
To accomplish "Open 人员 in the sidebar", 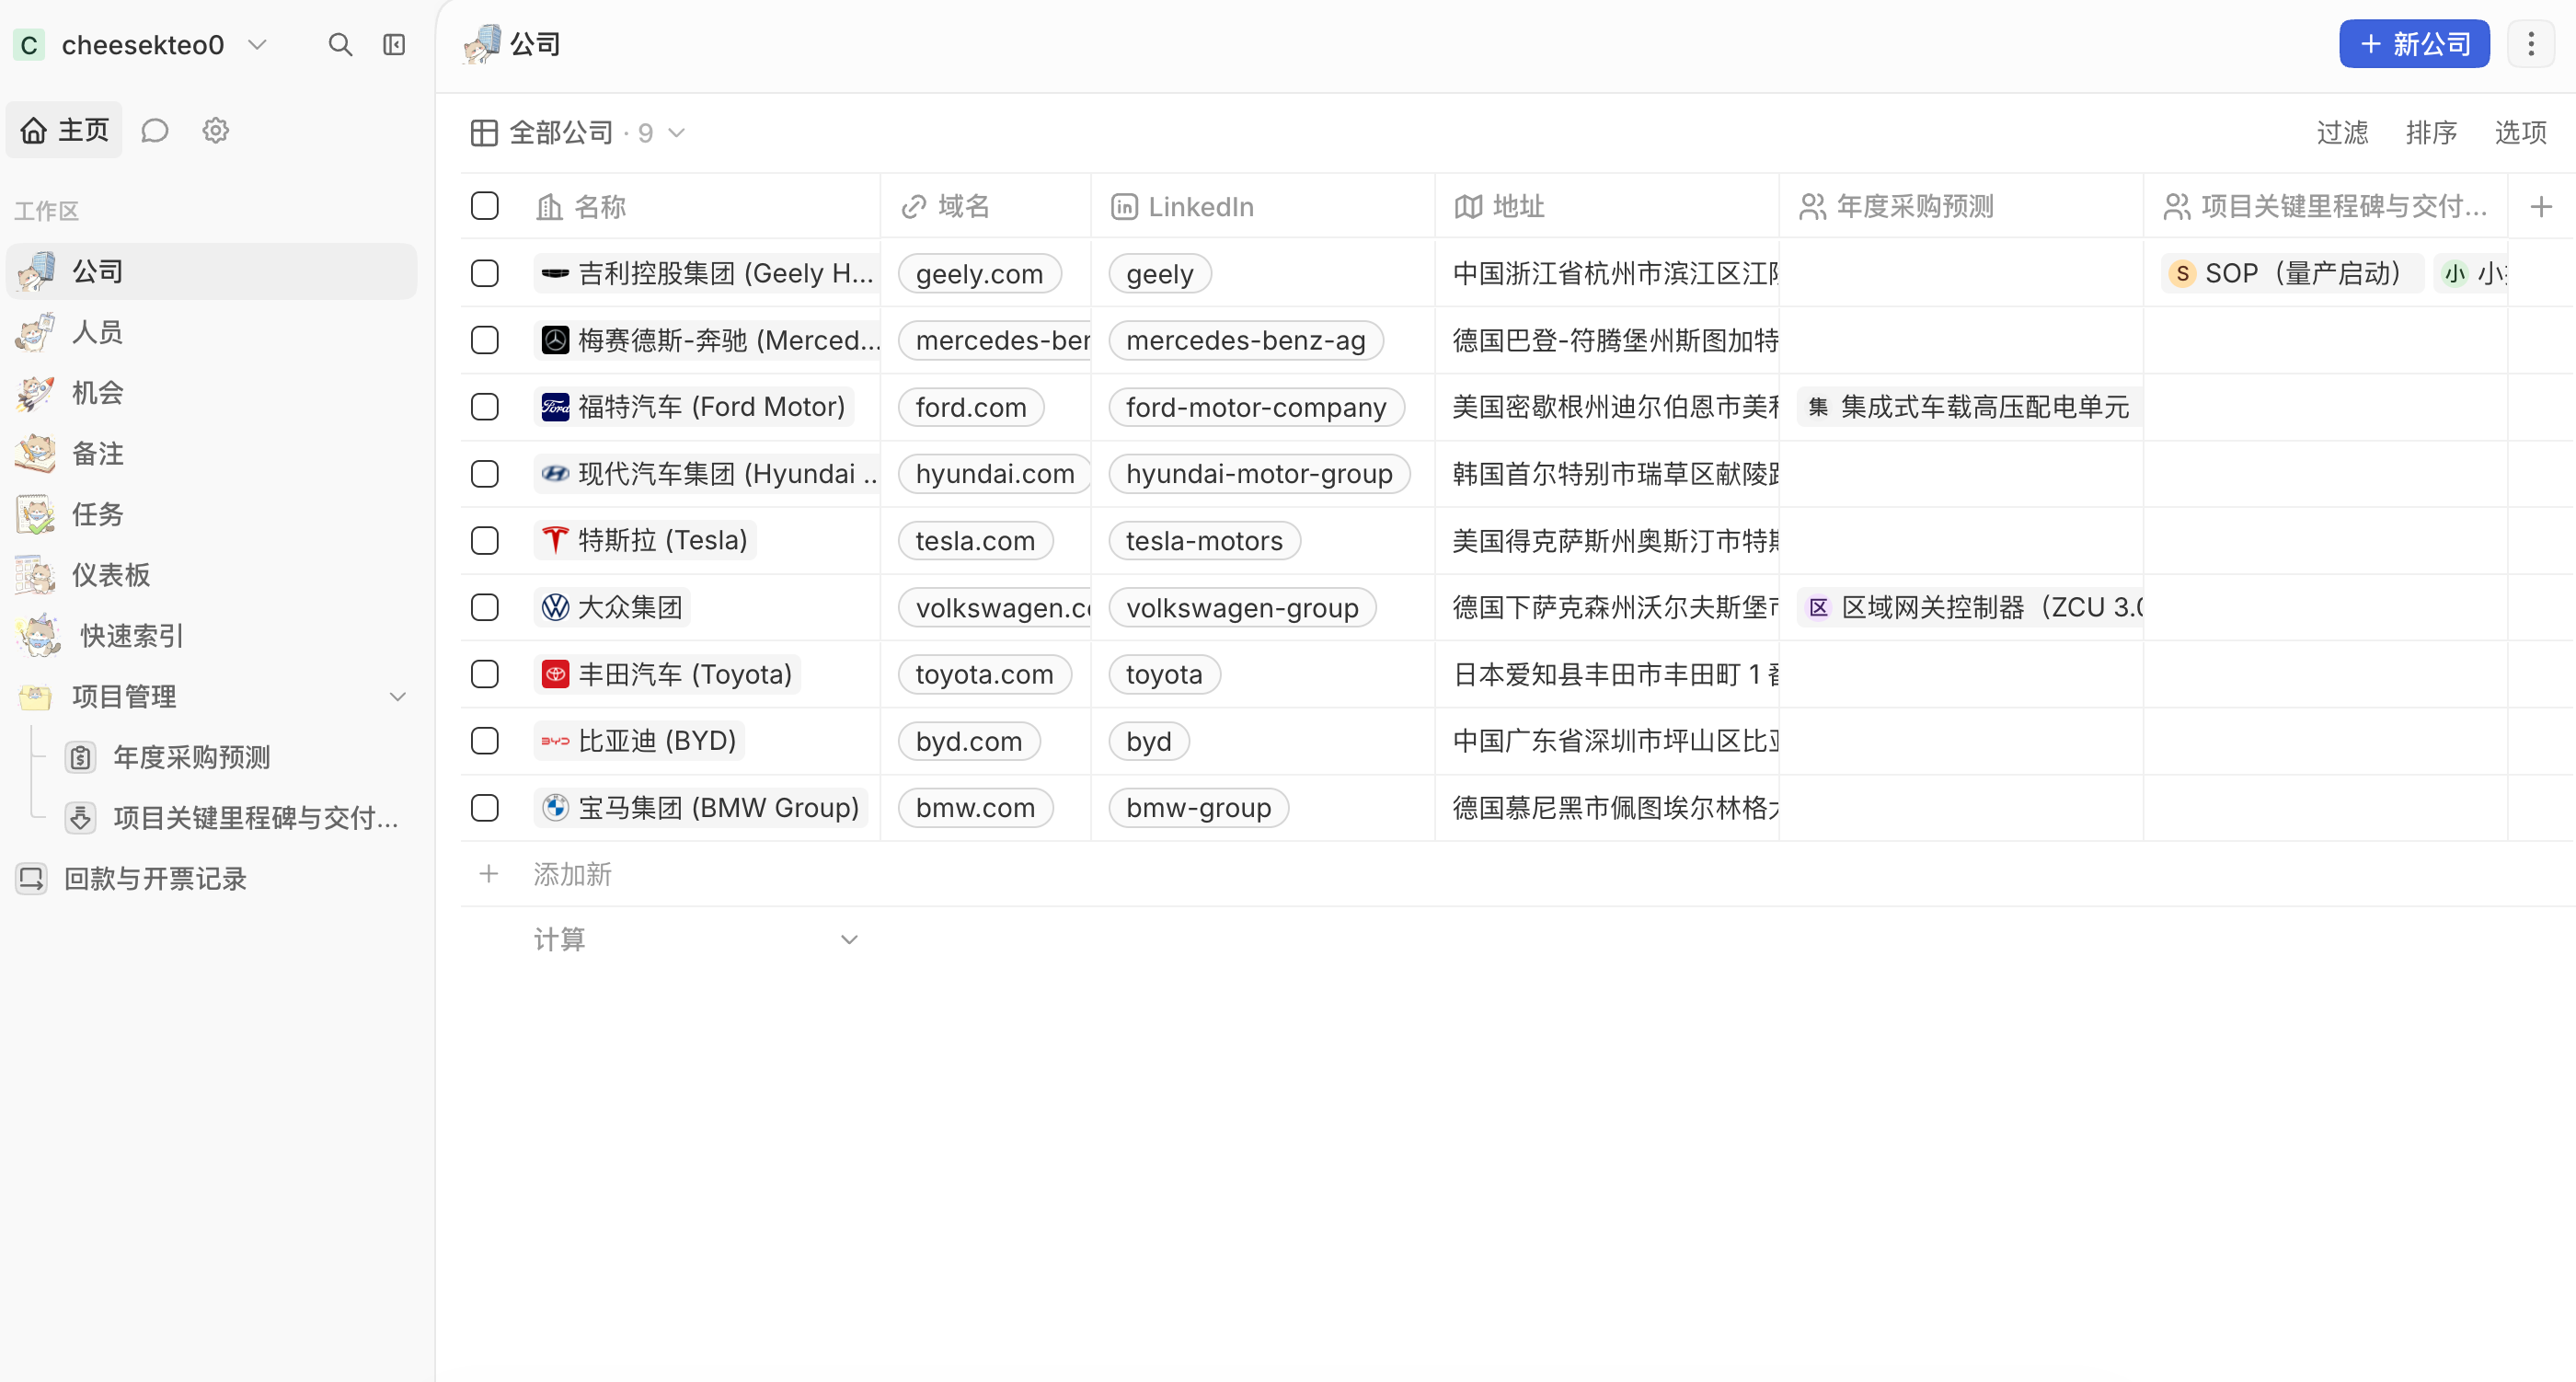I will (x=211, y=332).
